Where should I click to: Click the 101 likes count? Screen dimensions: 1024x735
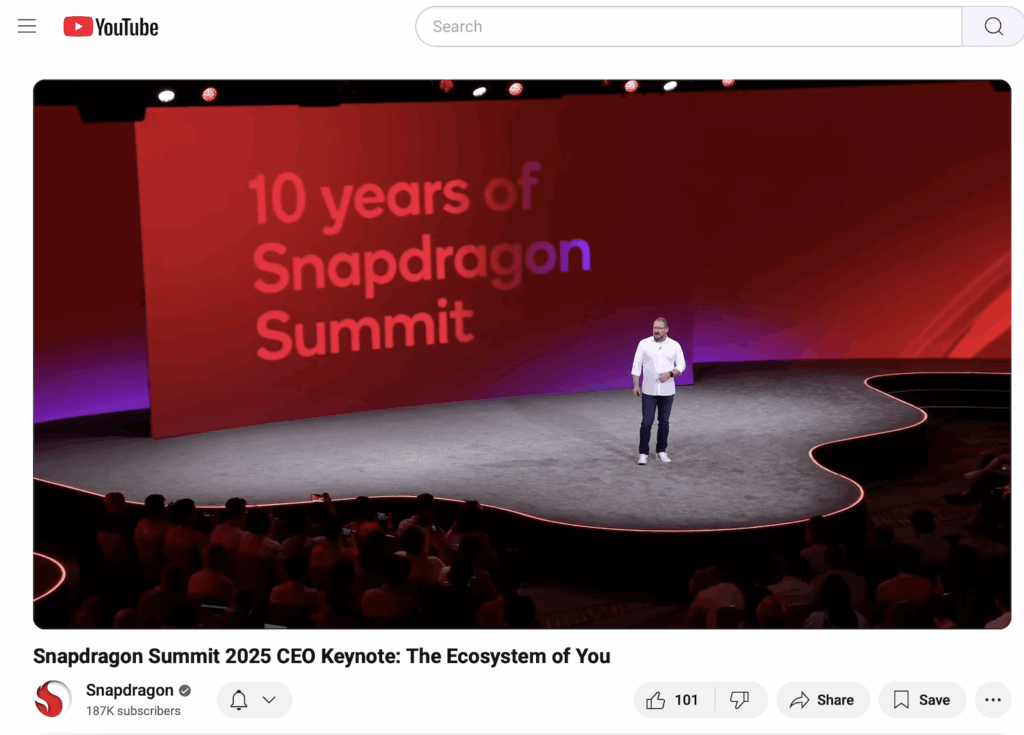(686, 700)
